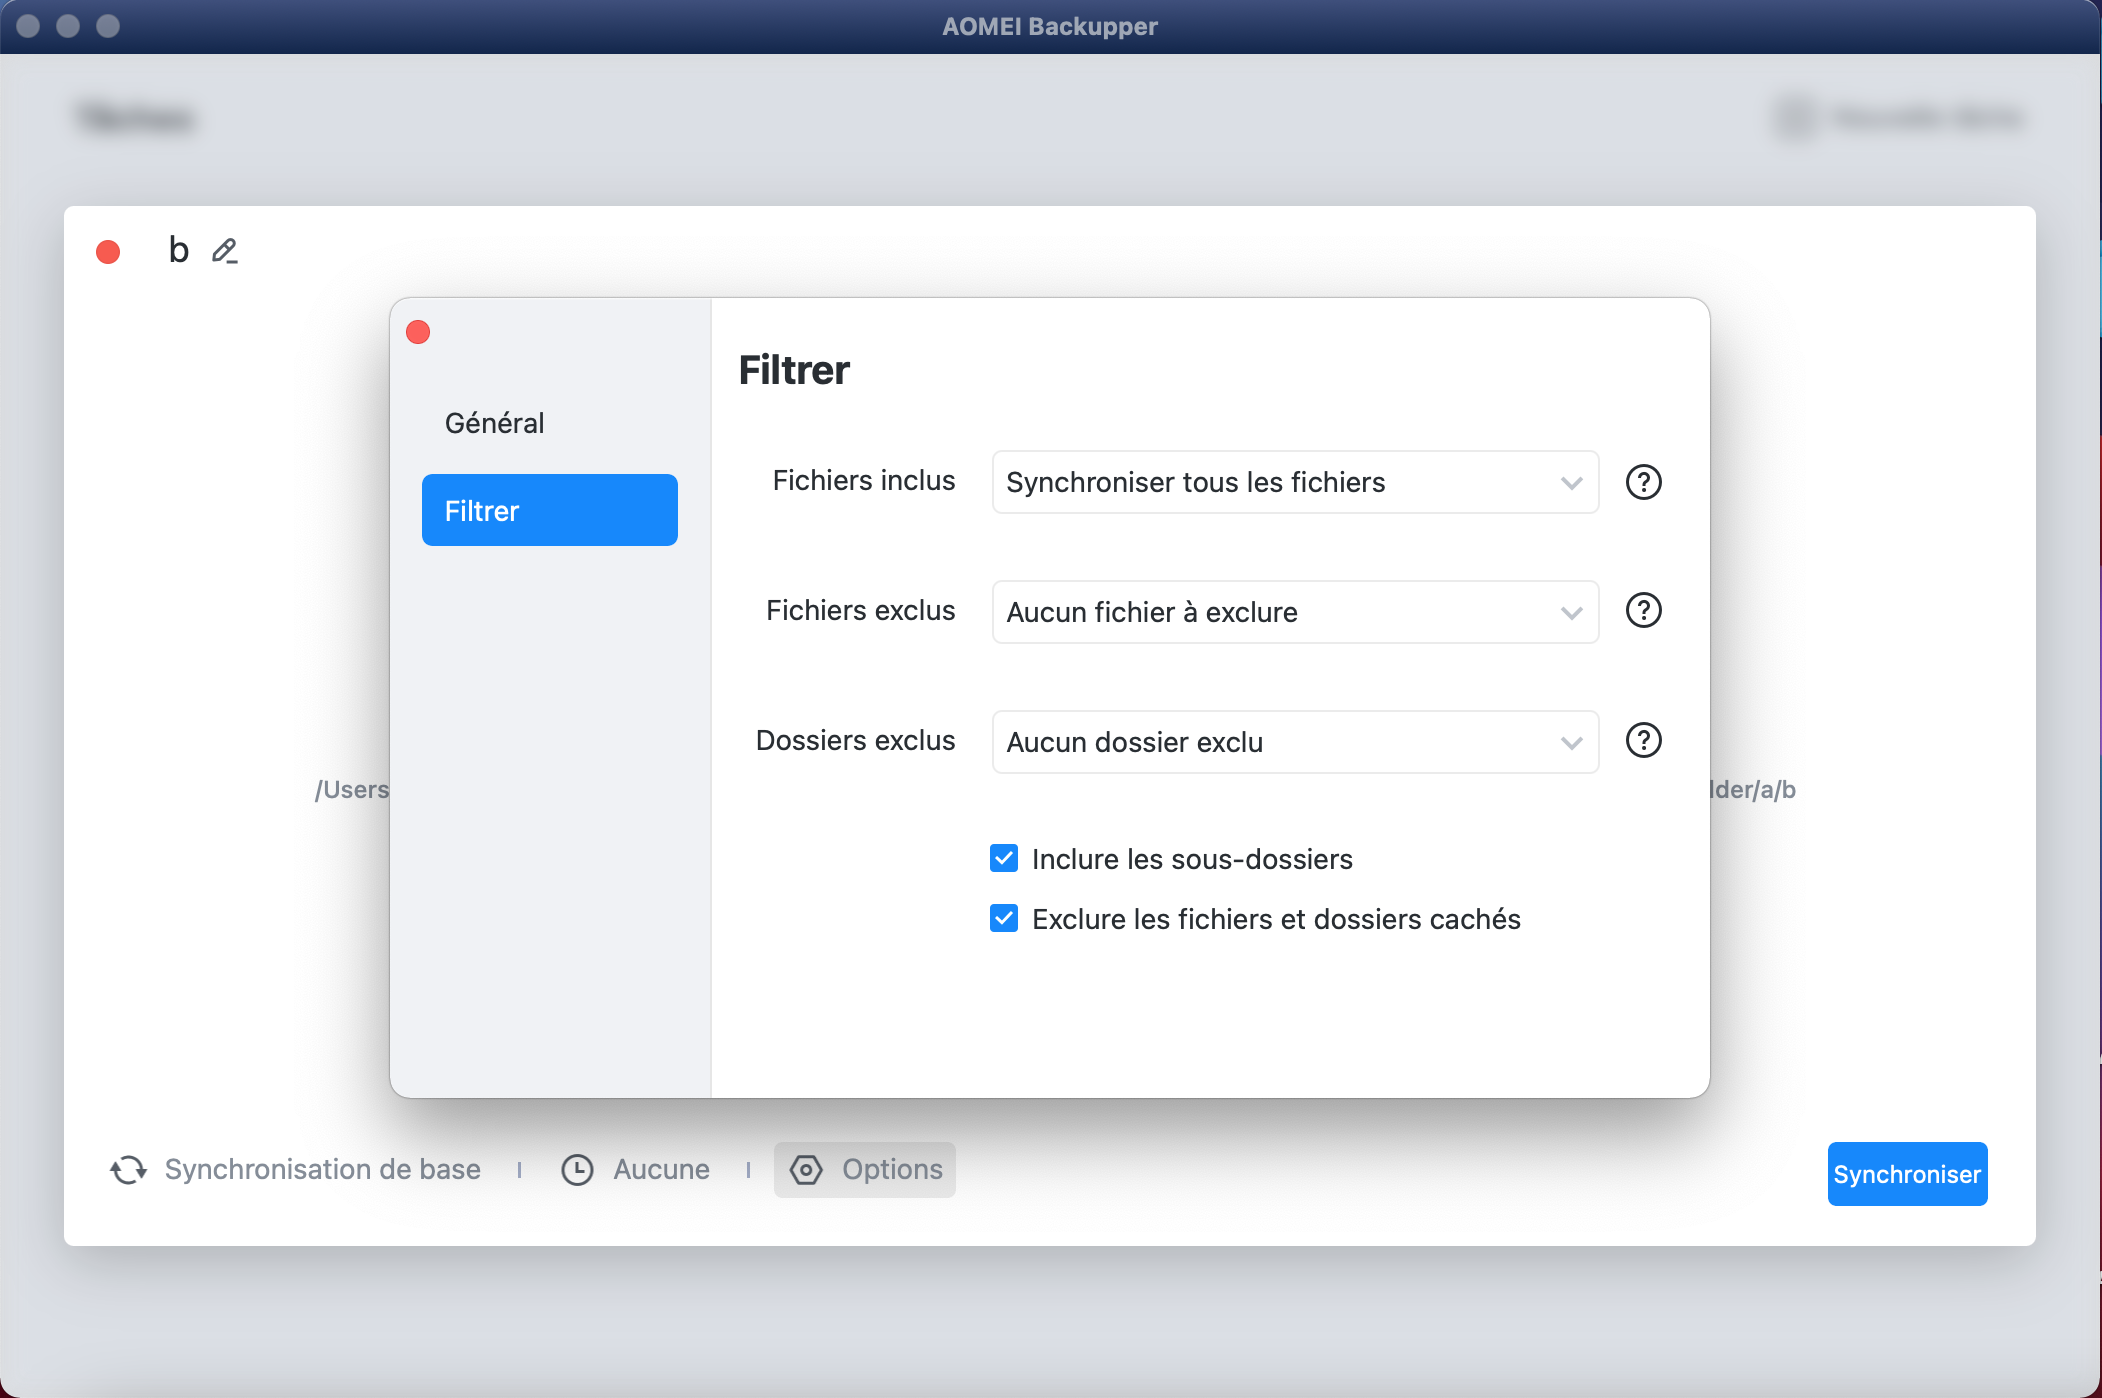Select the Filtrer sidebar tab
Image resolution: width=2102 pixels, height=1398 pixels.
[549, 510]
